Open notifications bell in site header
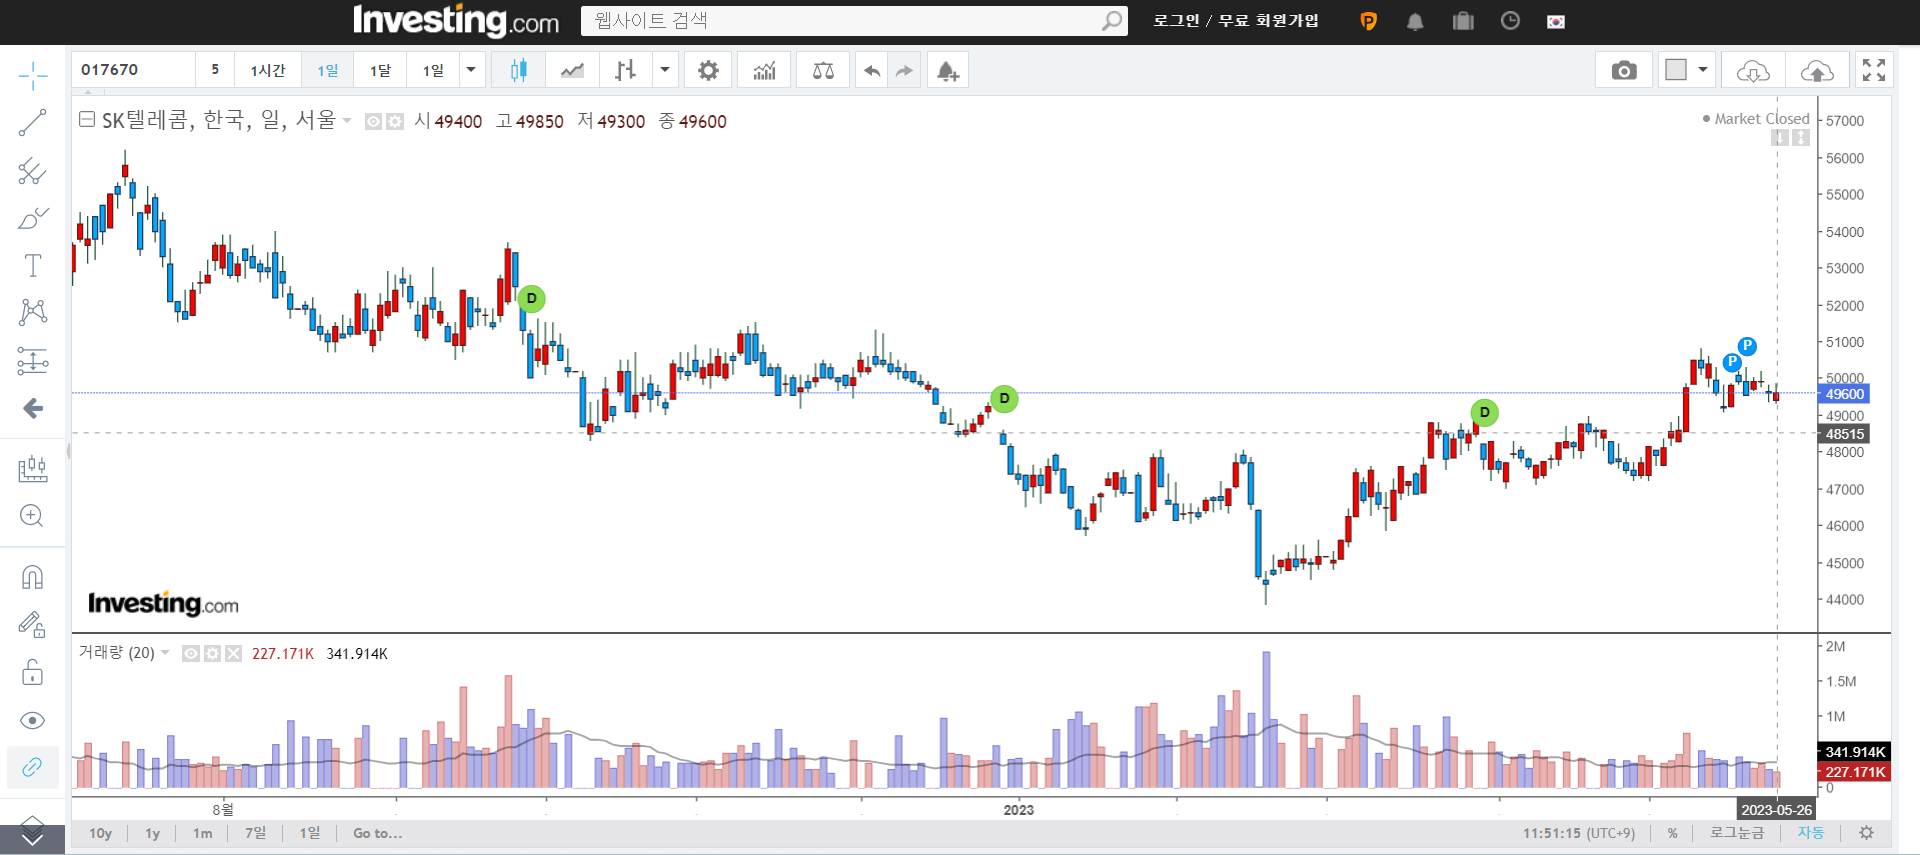This screenshot has height=855, width=1920. click(1415, 21)
